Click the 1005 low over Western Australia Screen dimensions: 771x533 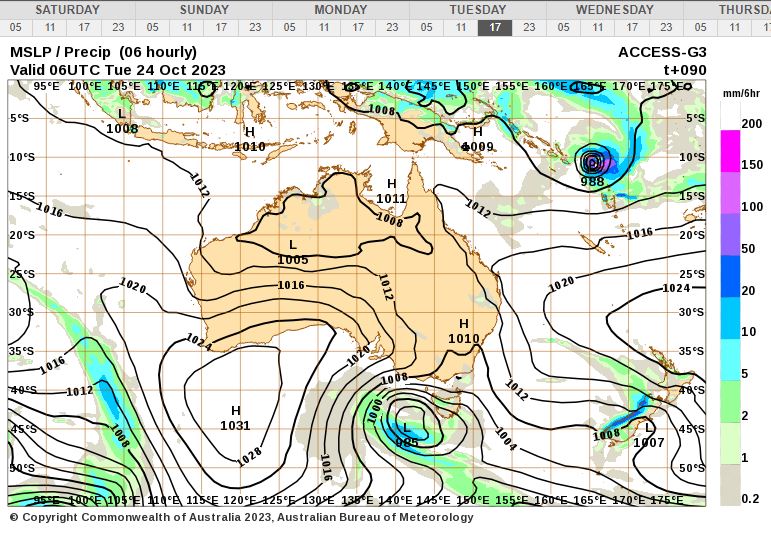293,252
